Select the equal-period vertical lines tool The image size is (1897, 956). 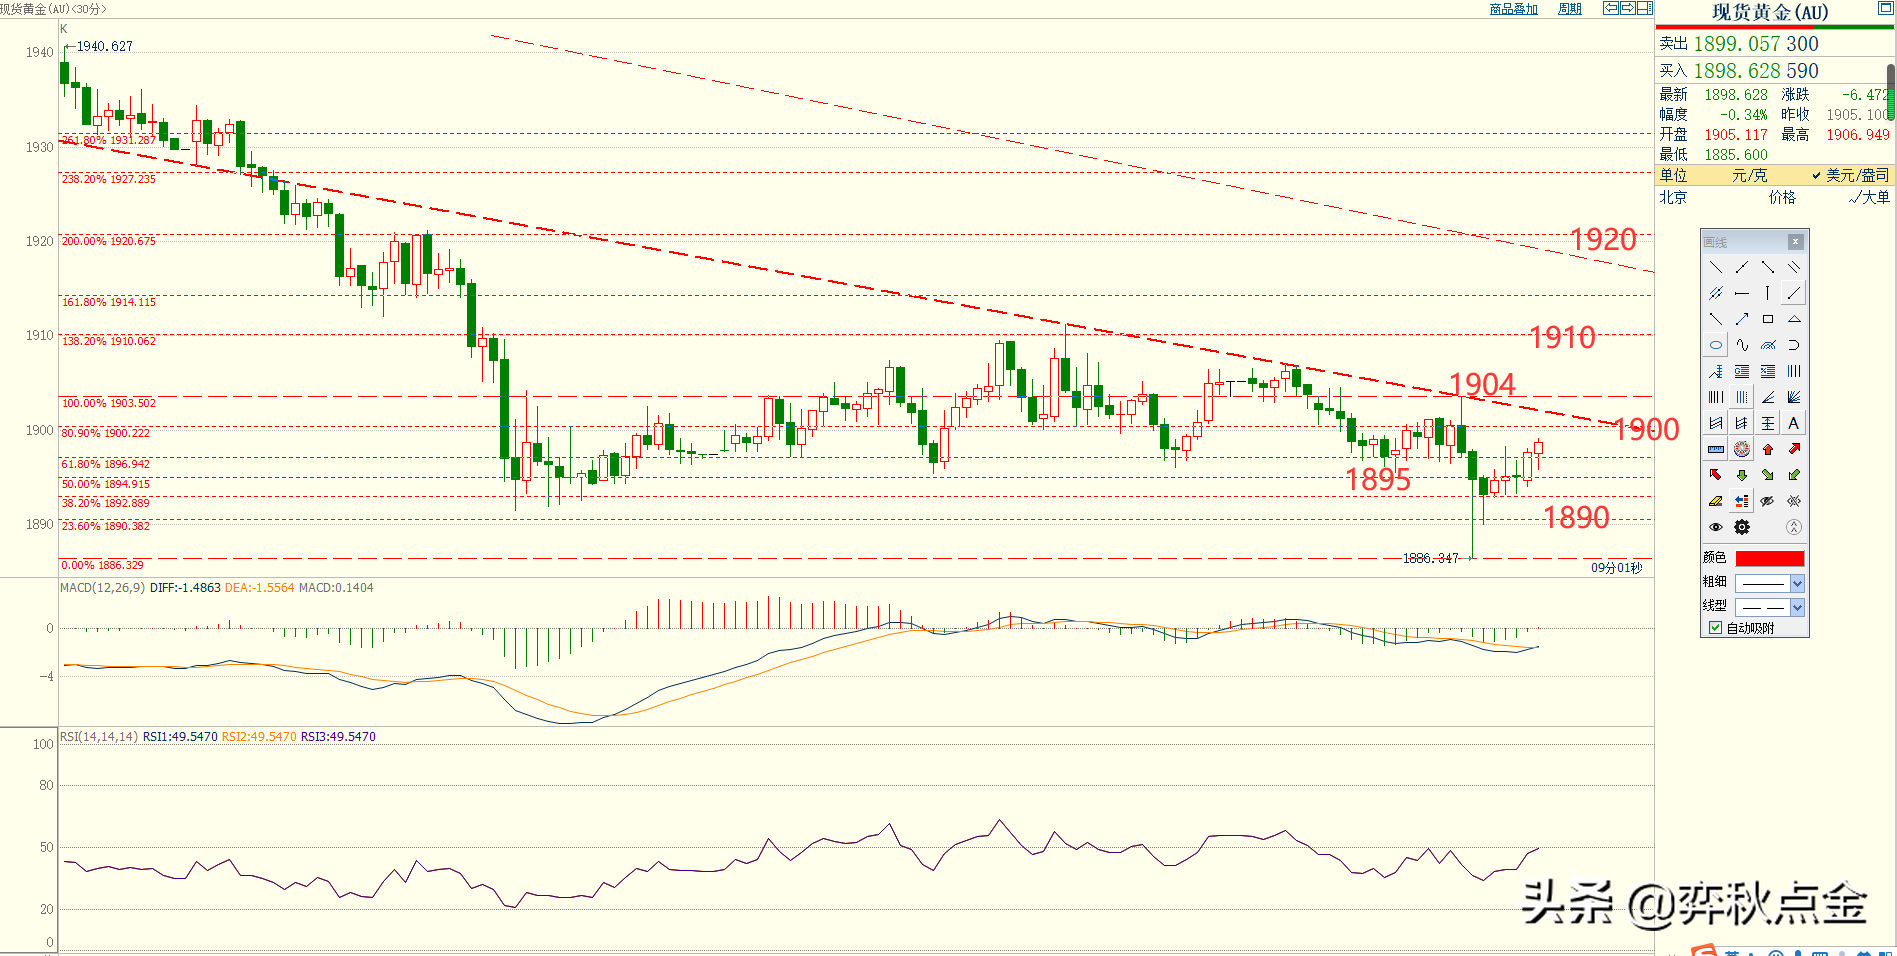[1794, 371]
